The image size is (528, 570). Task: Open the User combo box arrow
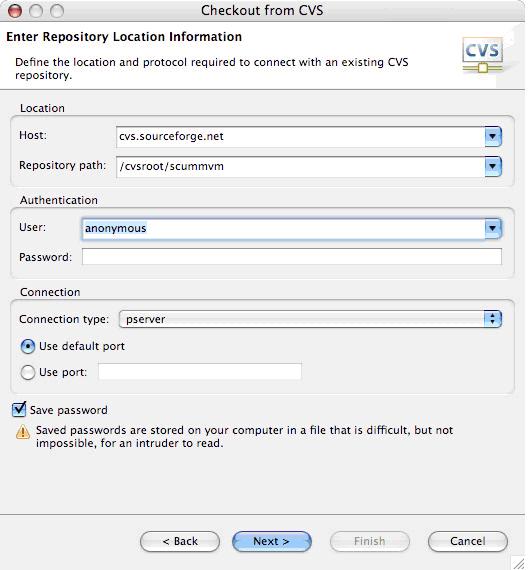coord(493,228)
